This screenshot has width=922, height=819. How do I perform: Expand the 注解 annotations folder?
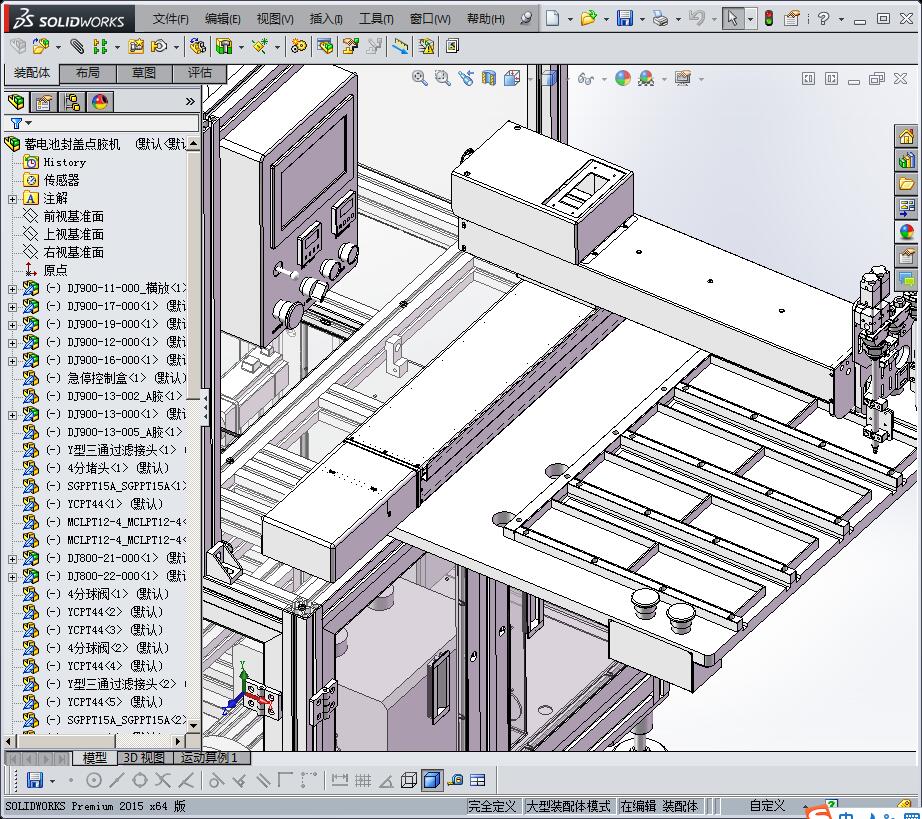pyautogui.click(x=12, y=199)
